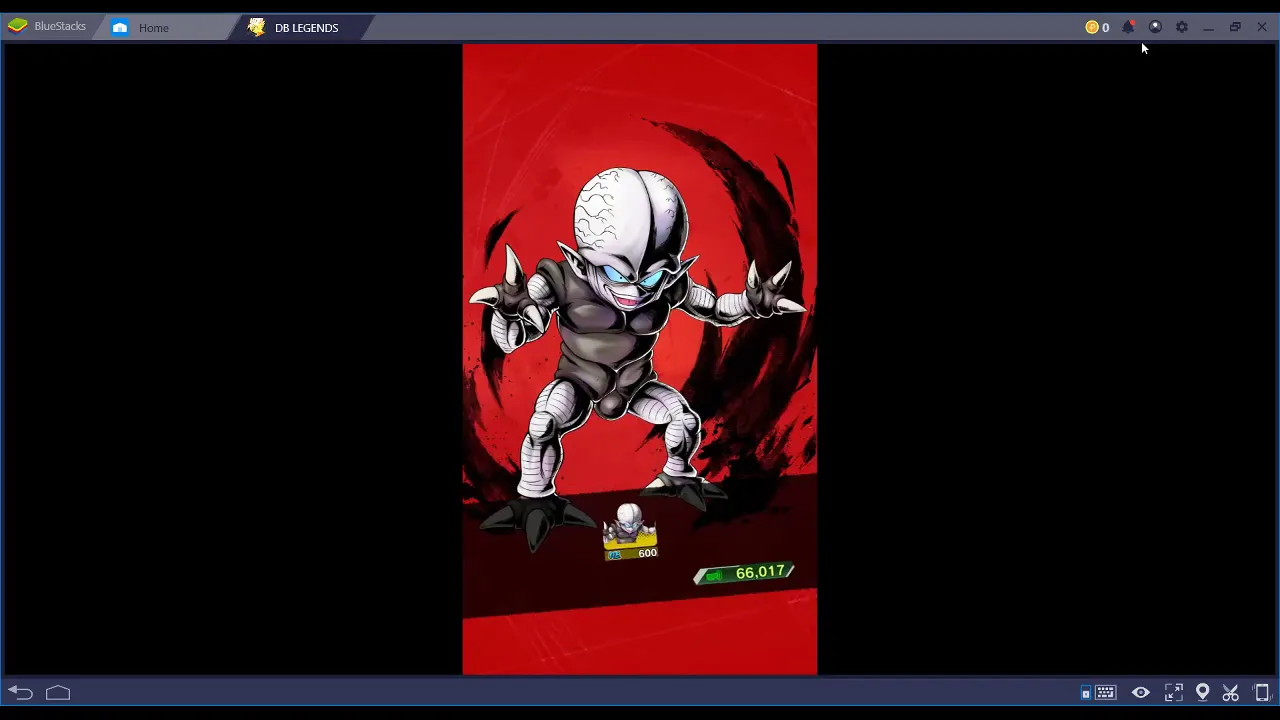Open BlueStacks settings gear
This screenshot has width=1280, height=720.
(x=1182, y=27)
